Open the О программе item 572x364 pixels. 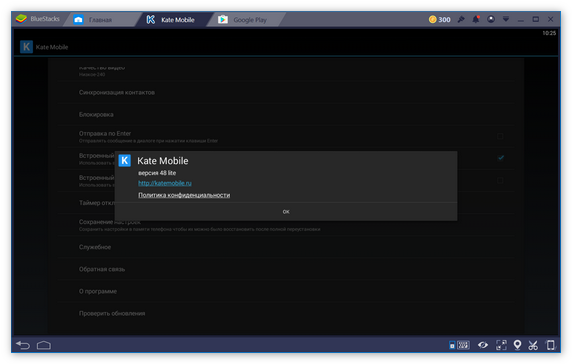point(286,291)
